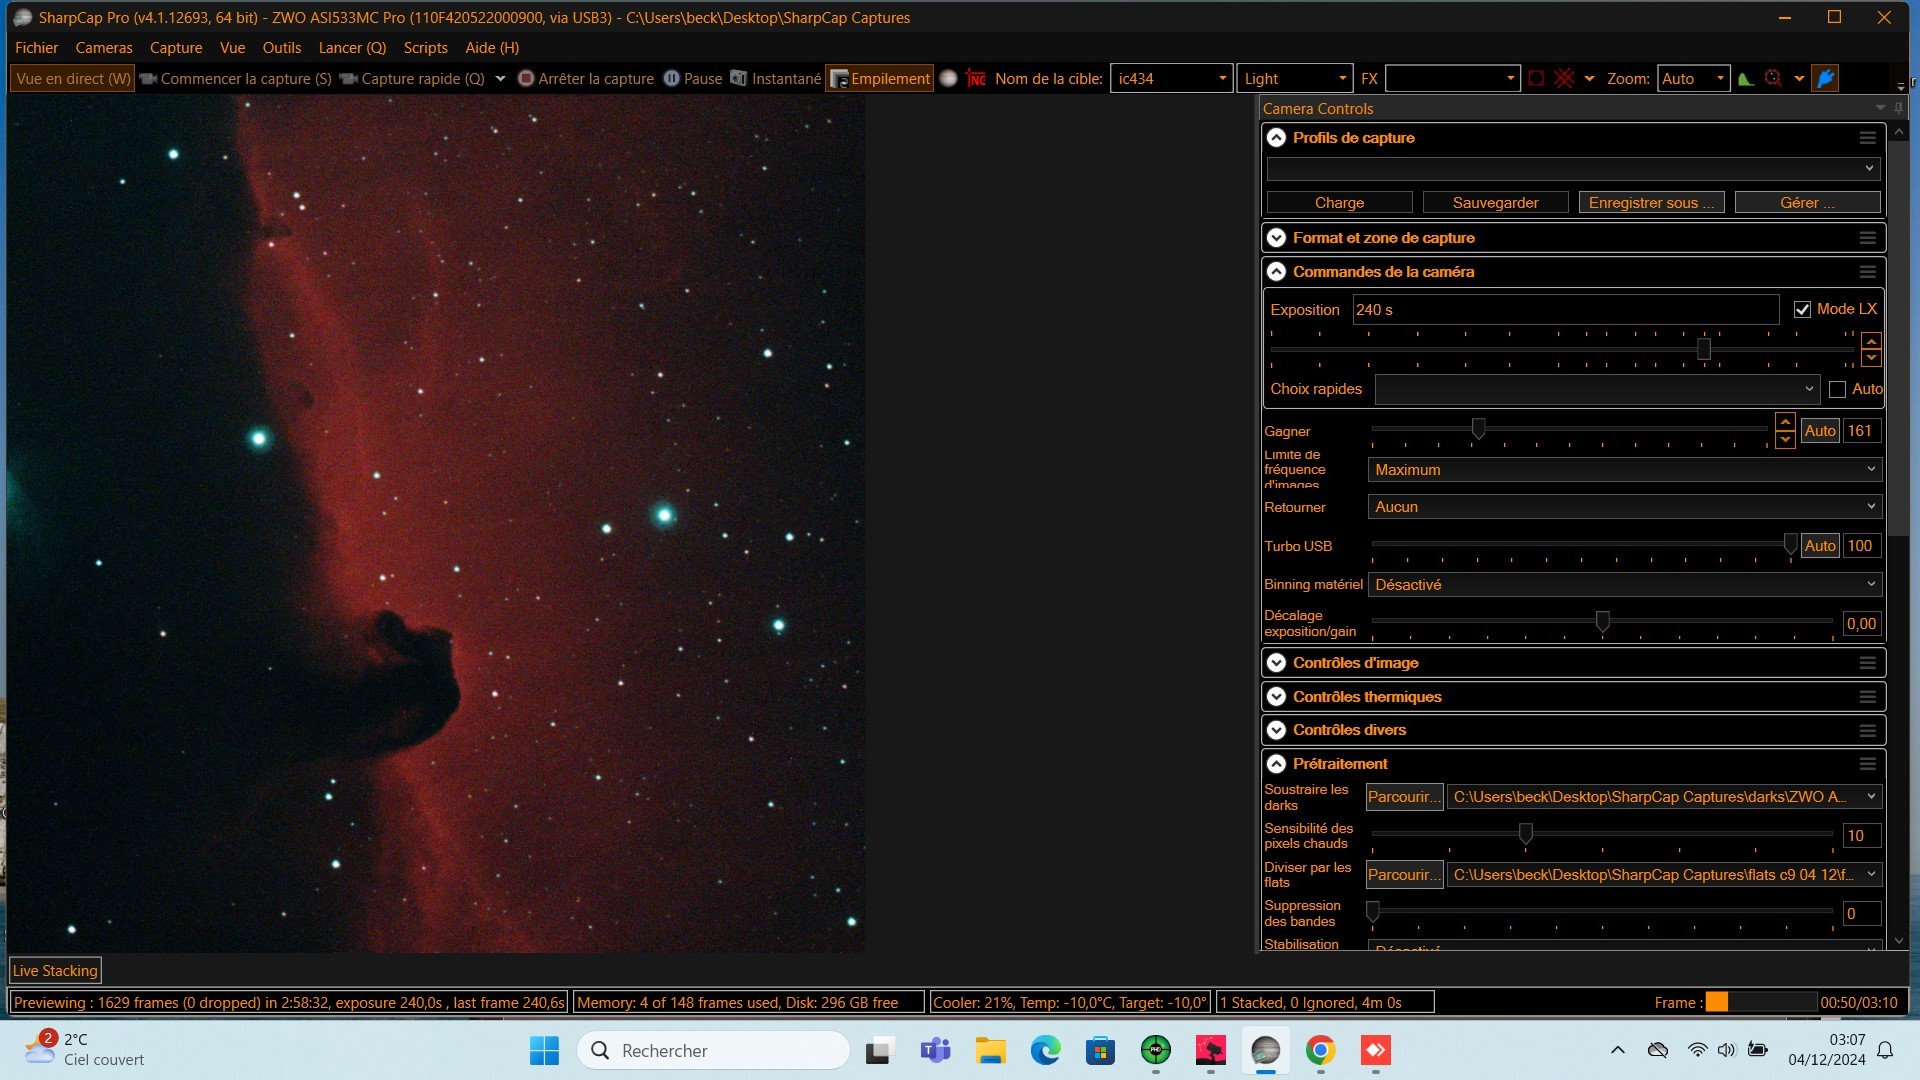
Task: Click the Capture rapide camera icon
Action: click(349, 79)
